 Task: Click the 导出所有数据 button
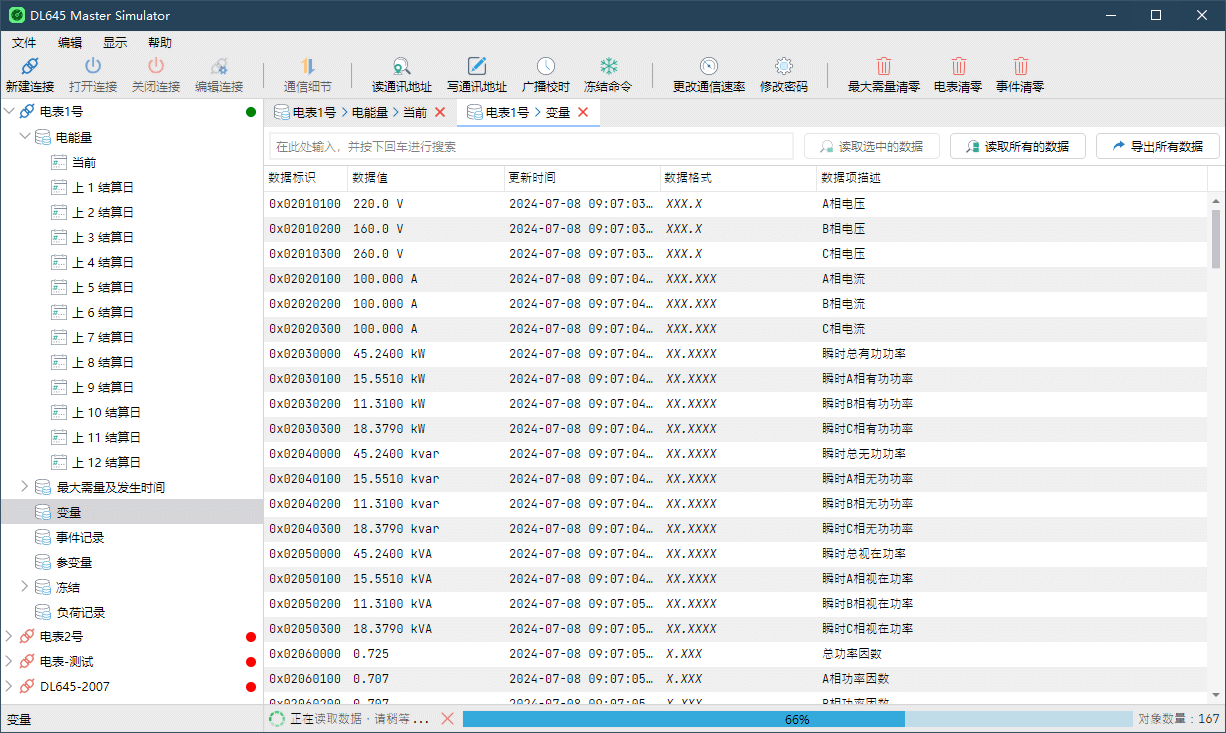point(1158,146)
